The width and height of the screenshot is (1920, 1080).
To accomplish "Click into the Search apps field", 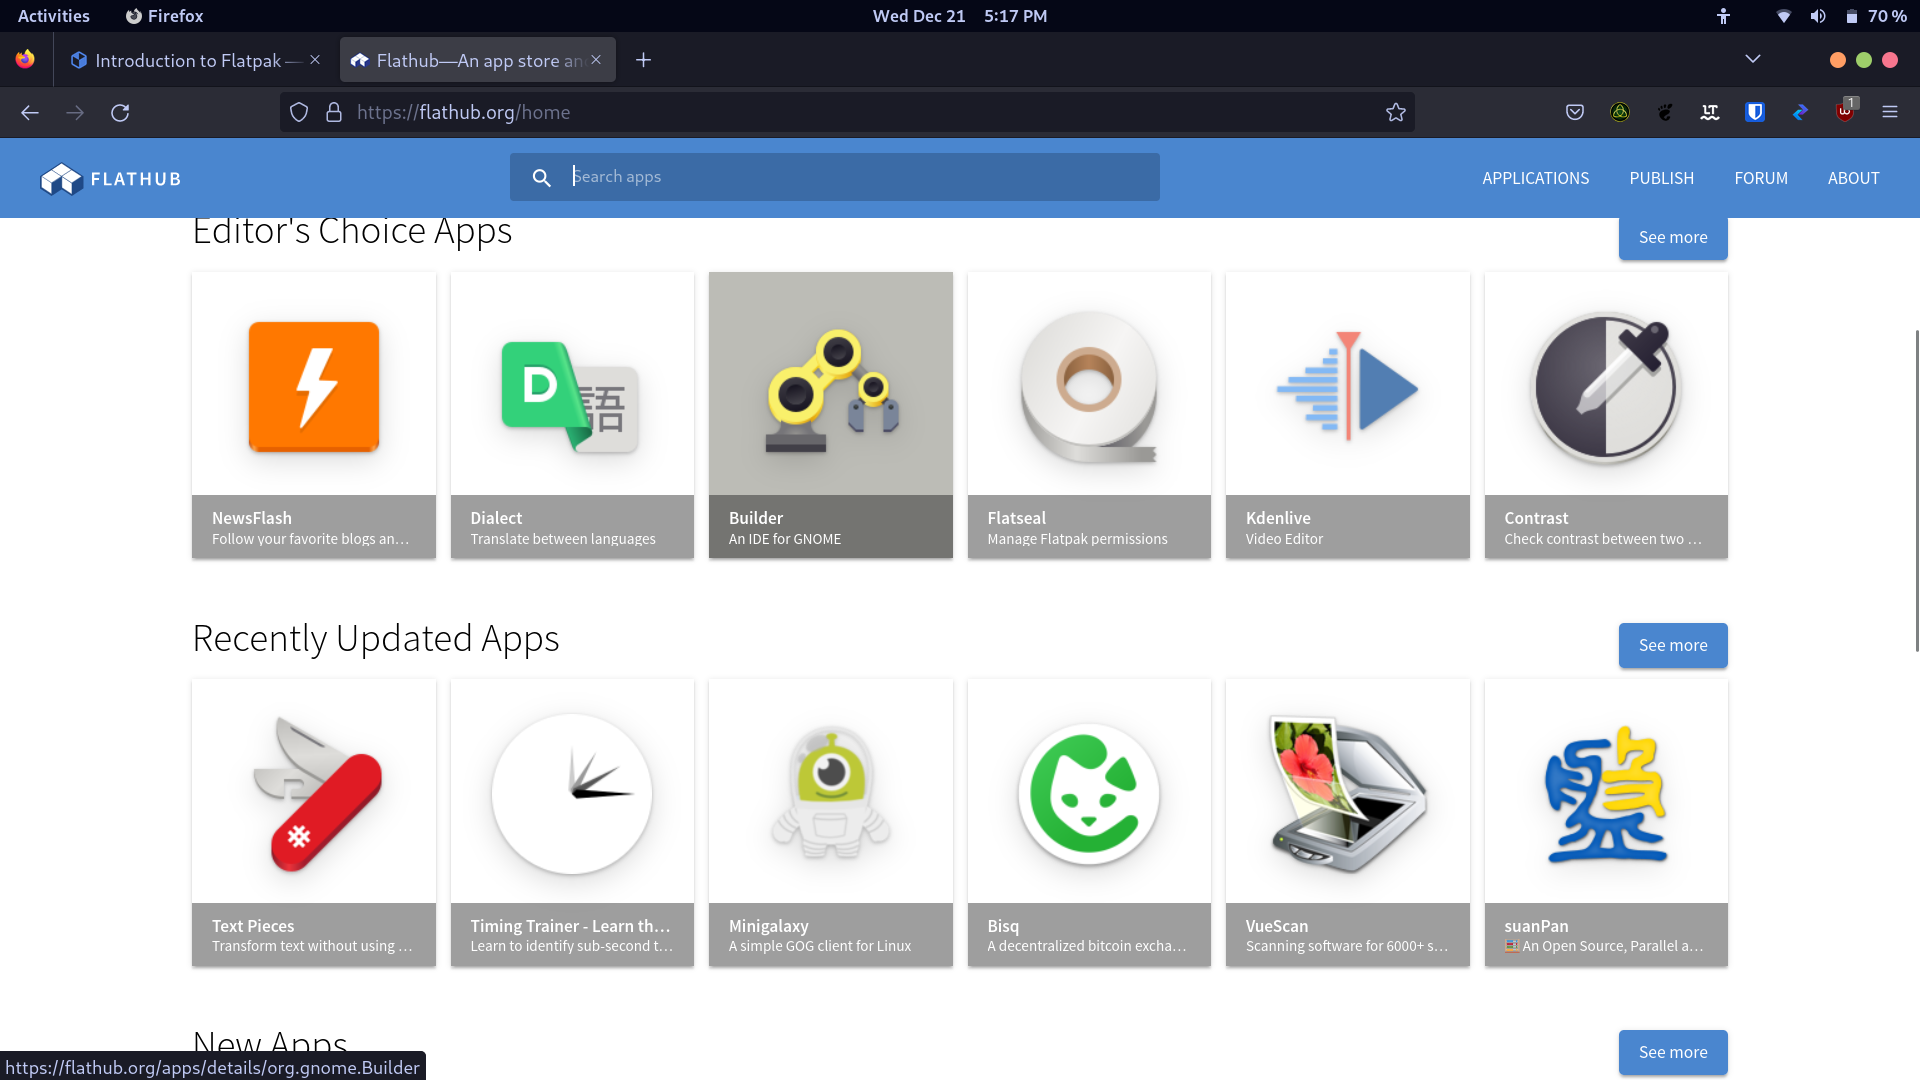I will click(x=860, y=177).
